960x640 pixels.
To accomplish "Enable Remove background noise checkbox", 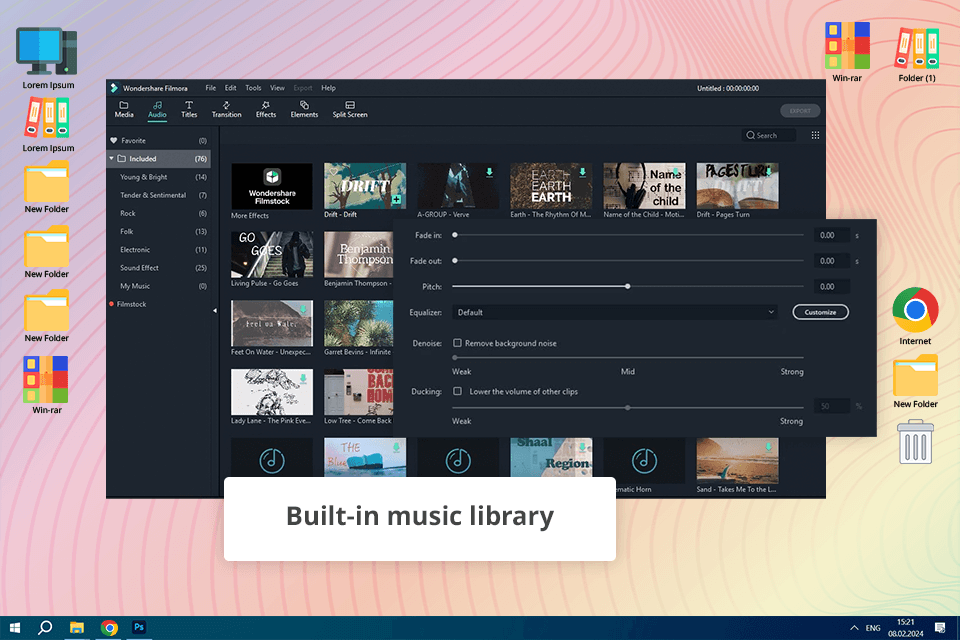I will [457, 343].
